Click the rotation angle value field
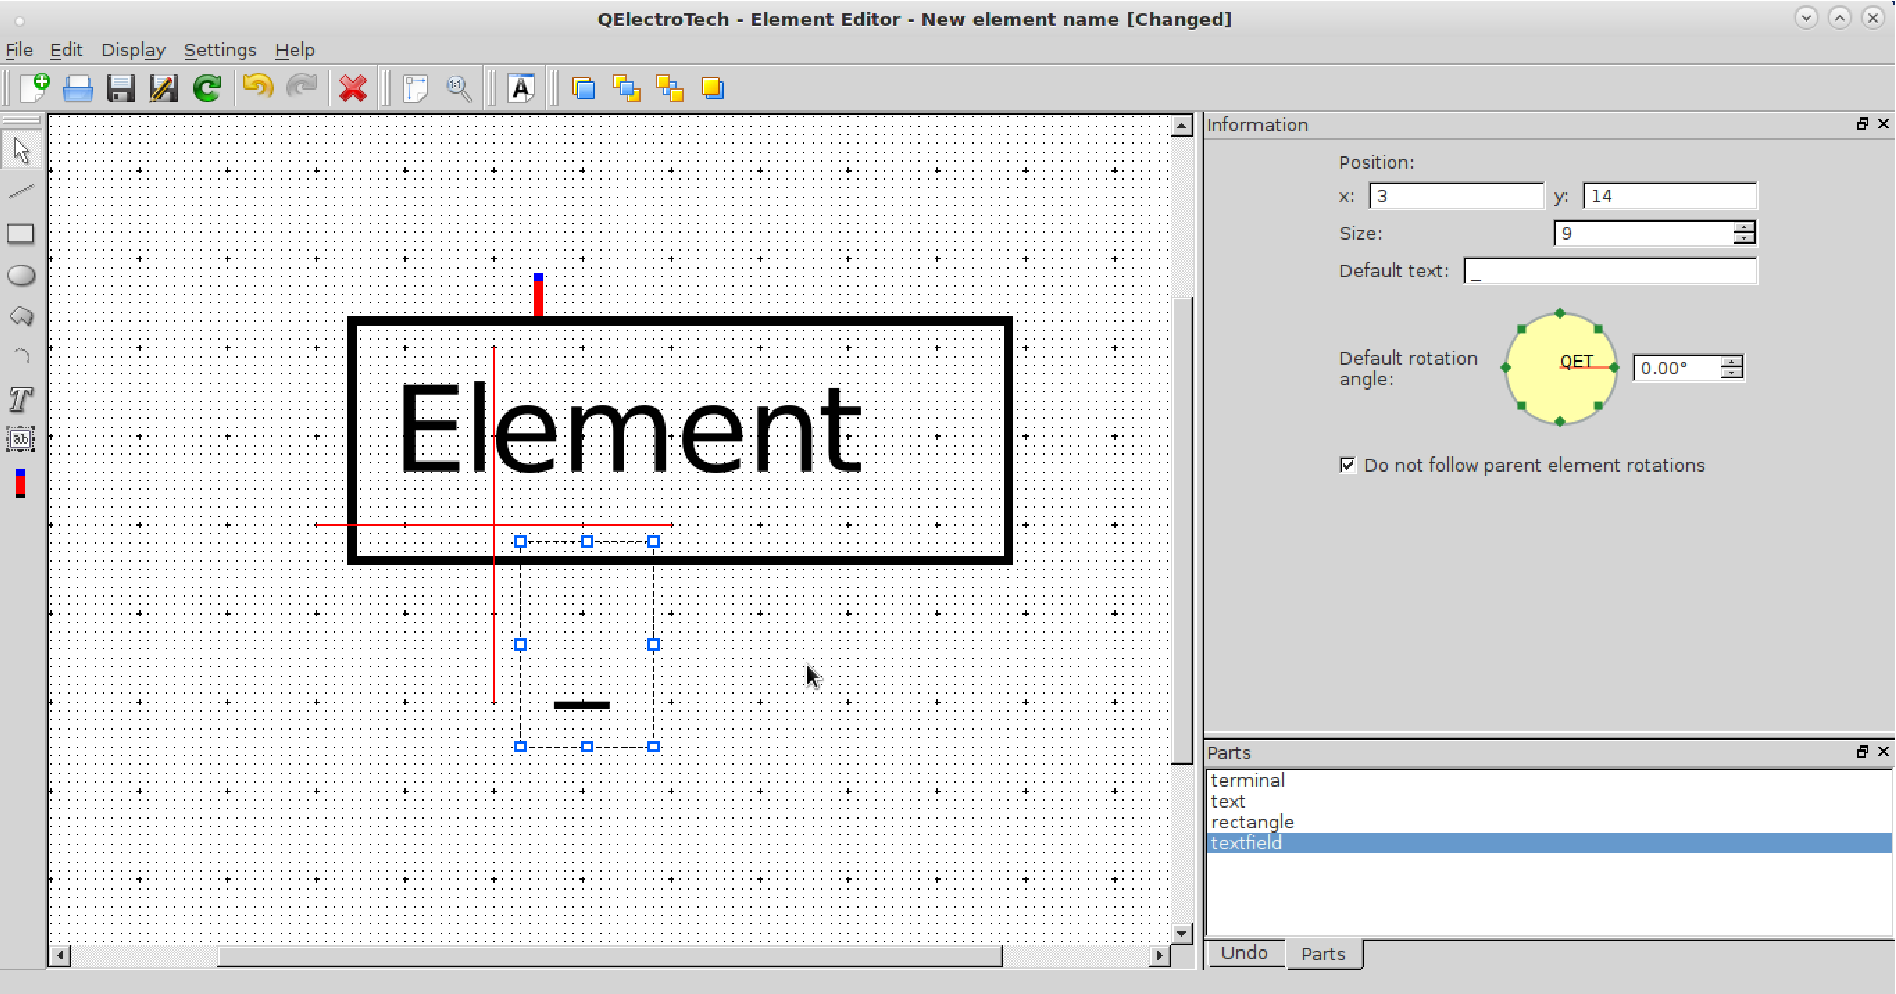The width and height of the screenshot is (1896, 994). [1677, 368]
